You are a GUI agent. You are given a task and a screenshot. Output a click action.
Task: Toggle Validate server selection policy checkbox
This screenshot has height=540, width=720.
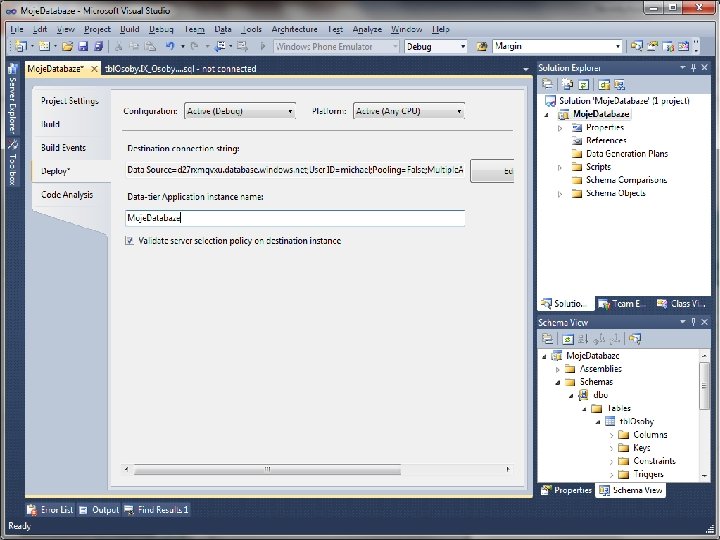click(129, 241)
